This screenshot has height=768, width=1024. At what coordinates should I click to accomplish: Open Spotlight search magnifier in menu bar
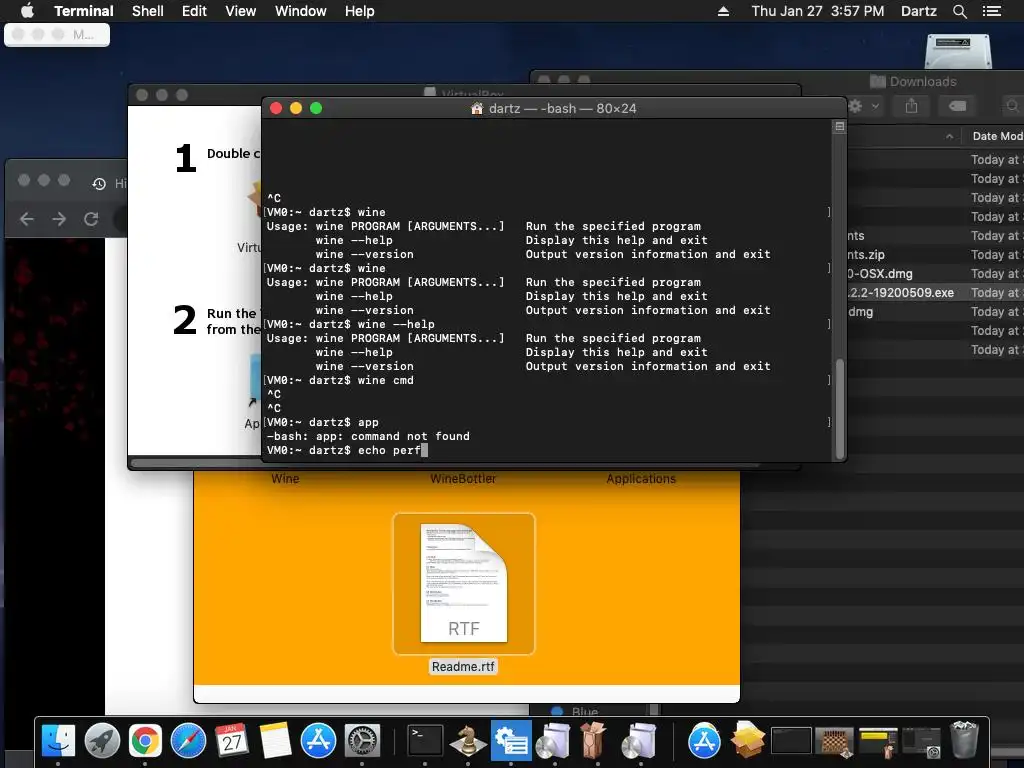(x=959, y=11)
